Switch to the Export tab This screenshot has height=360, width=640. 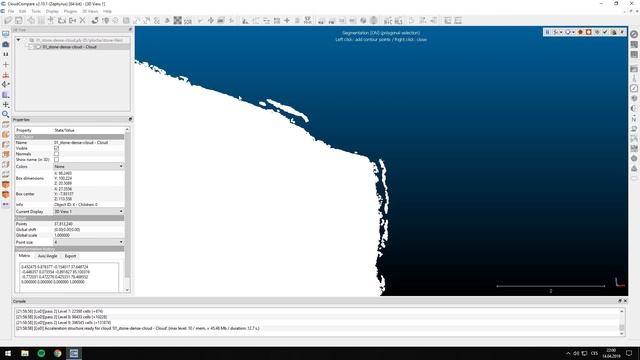(70, 256)
